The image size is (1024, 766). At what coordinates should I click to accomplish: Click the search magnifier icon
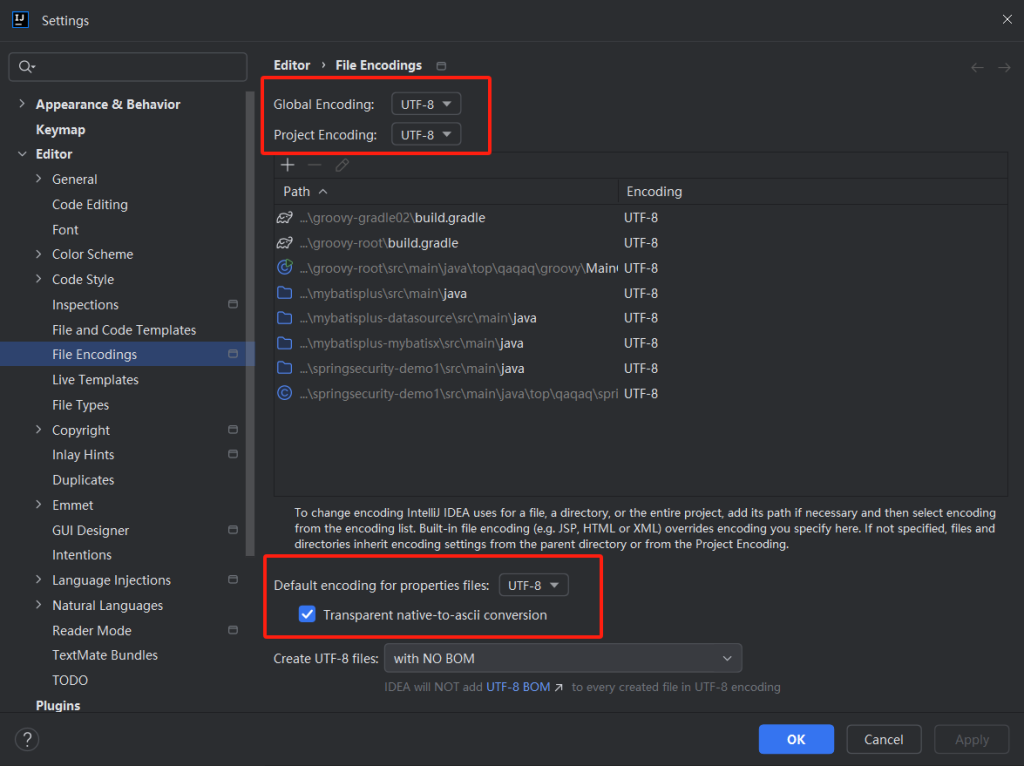coord(26,67)
